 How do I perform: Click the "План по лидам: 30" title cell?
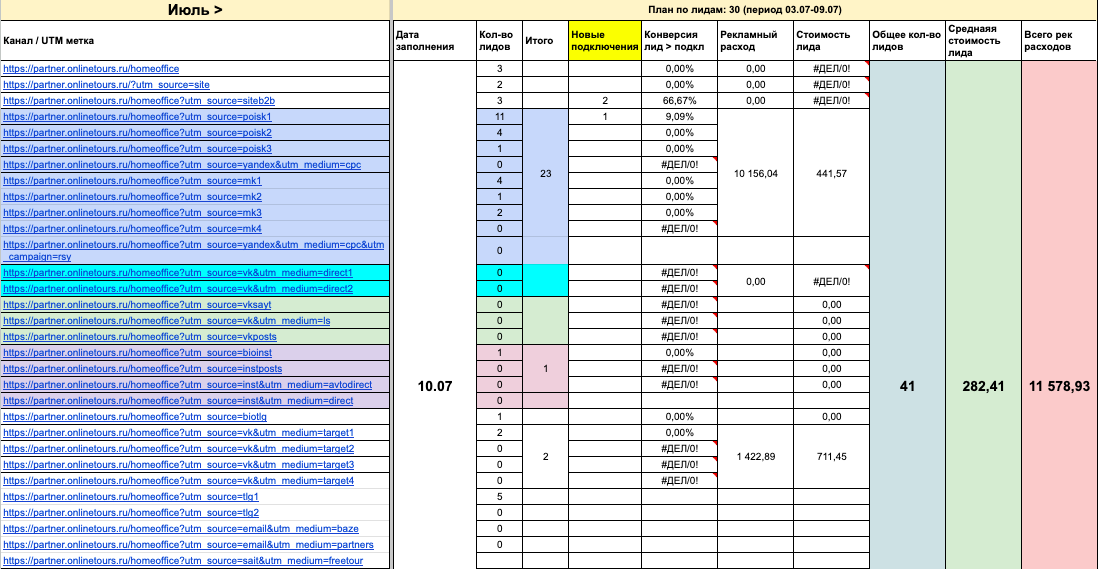click(x=744, y=10)
